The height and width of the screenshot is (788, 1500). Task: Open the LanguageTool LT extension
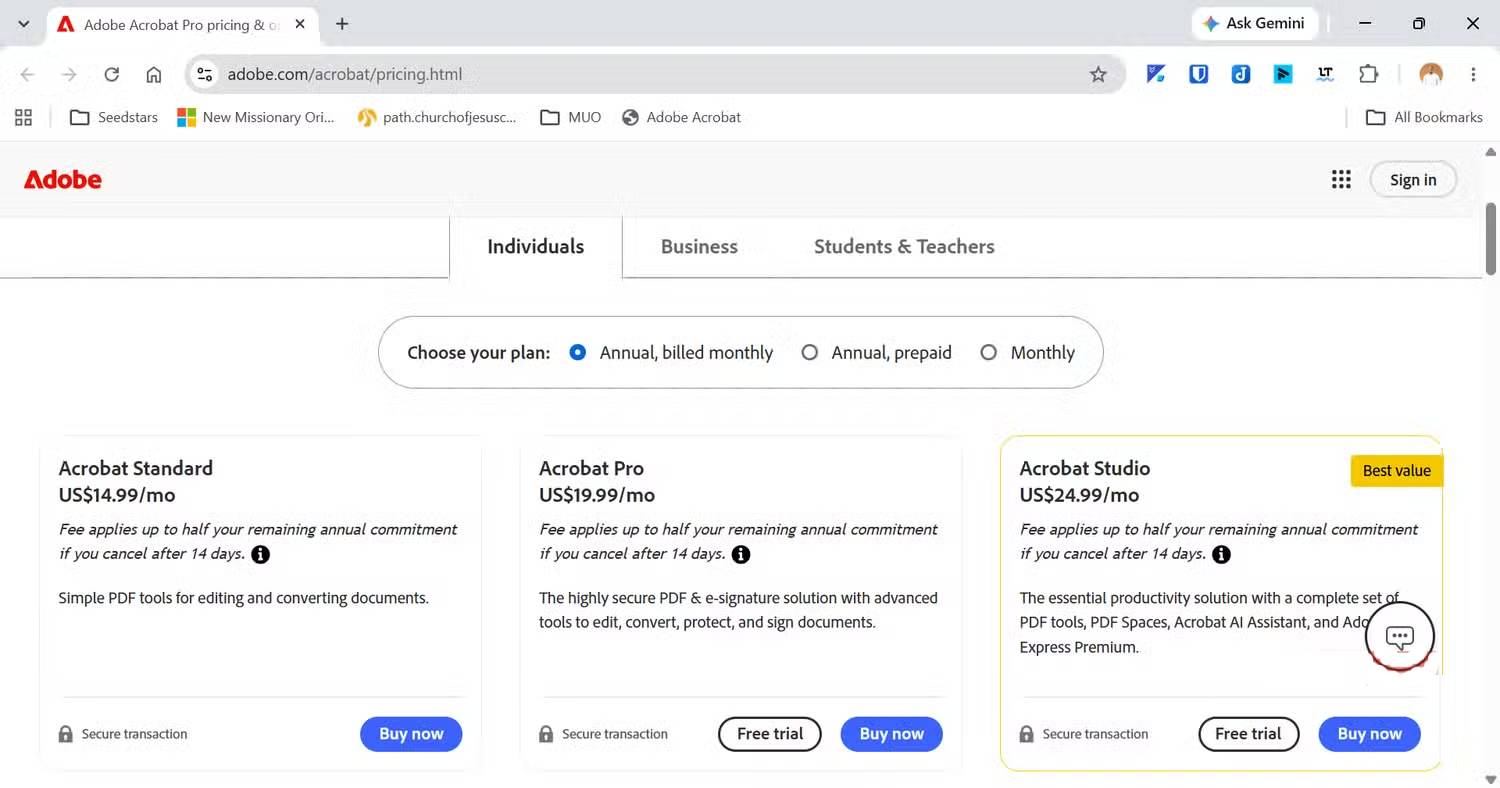1326,74
